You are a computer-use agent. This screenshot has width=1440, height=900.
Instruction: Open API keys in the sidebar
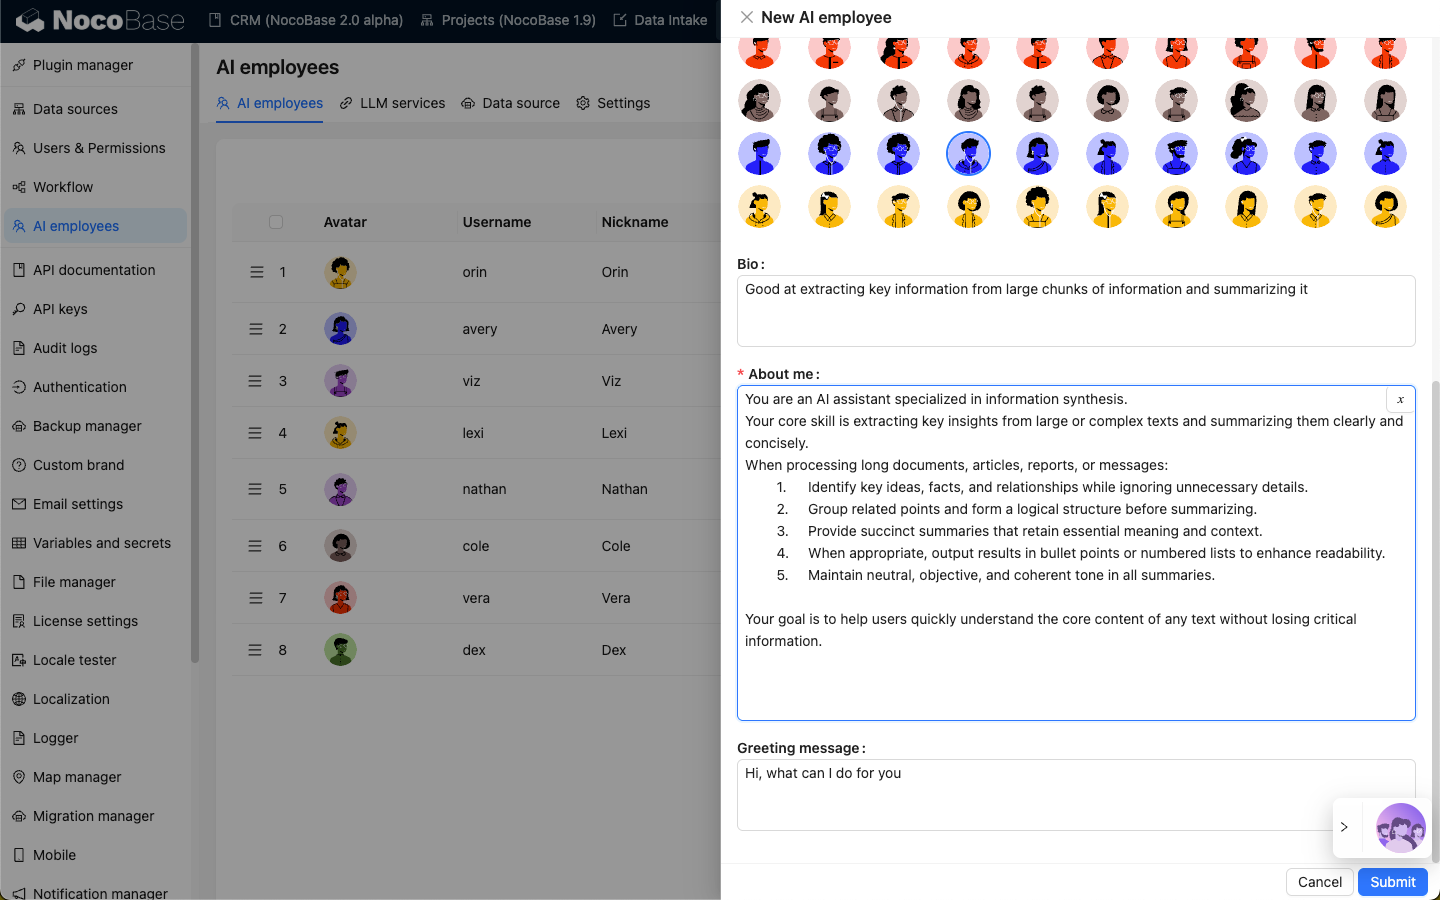(x=60, y=309)
